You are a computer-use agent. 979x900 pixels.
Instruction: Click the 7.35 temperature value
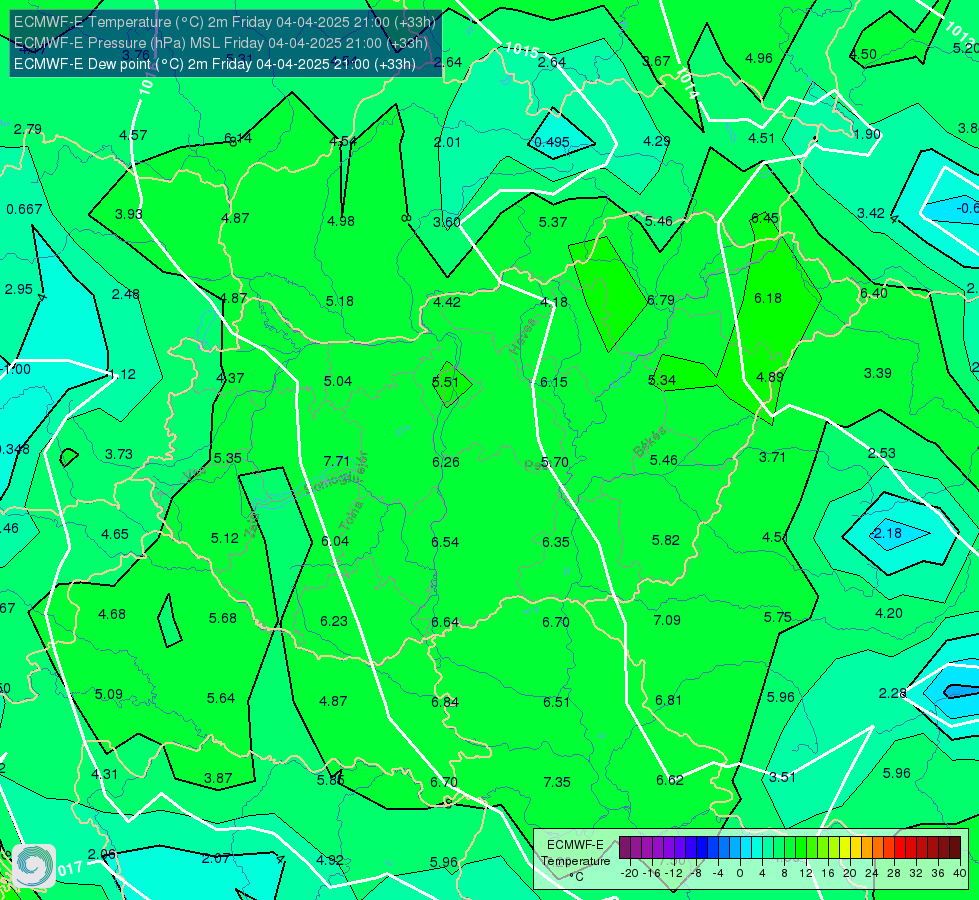(x=556, y=782)
